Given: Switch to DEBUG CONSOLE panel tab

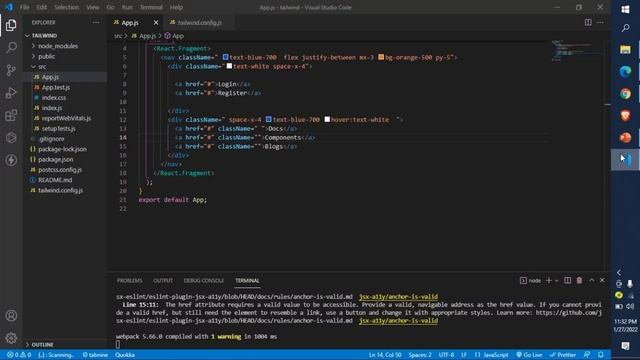Looking at the screenshot, I should [204, 280].
